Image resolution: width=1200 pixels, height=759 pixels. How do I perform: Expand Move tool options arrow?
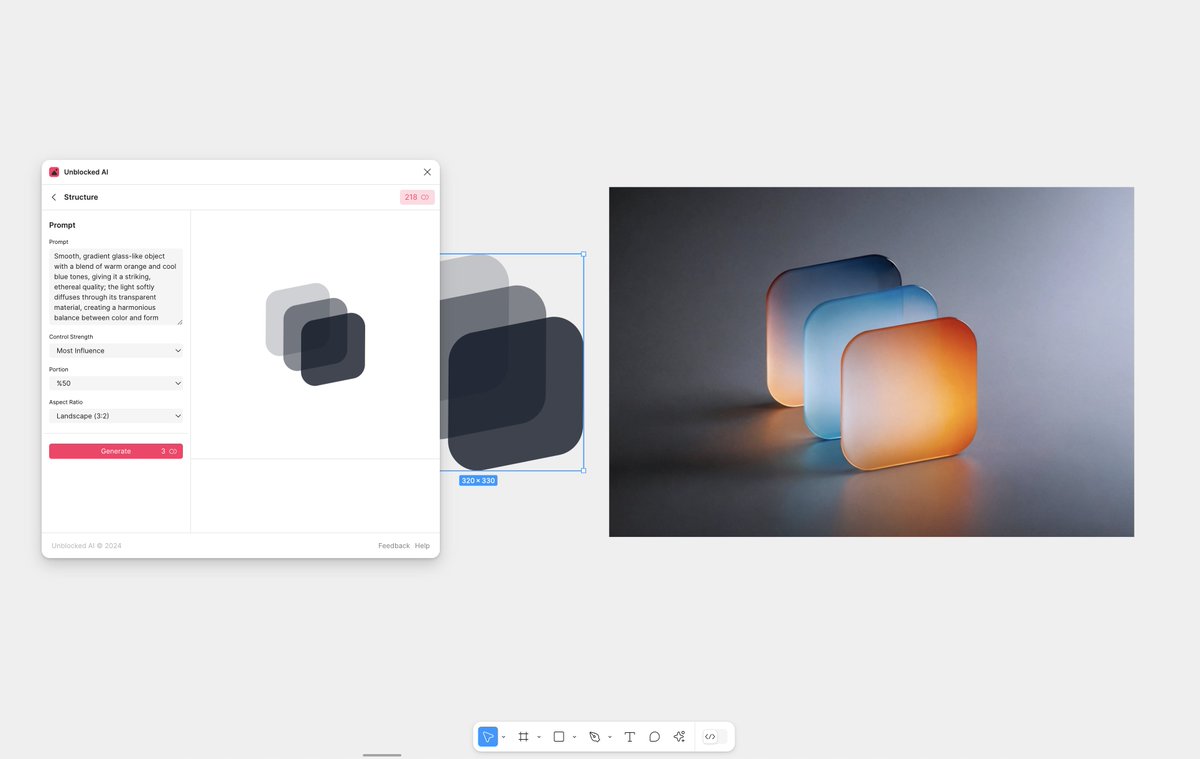(503, 738)
